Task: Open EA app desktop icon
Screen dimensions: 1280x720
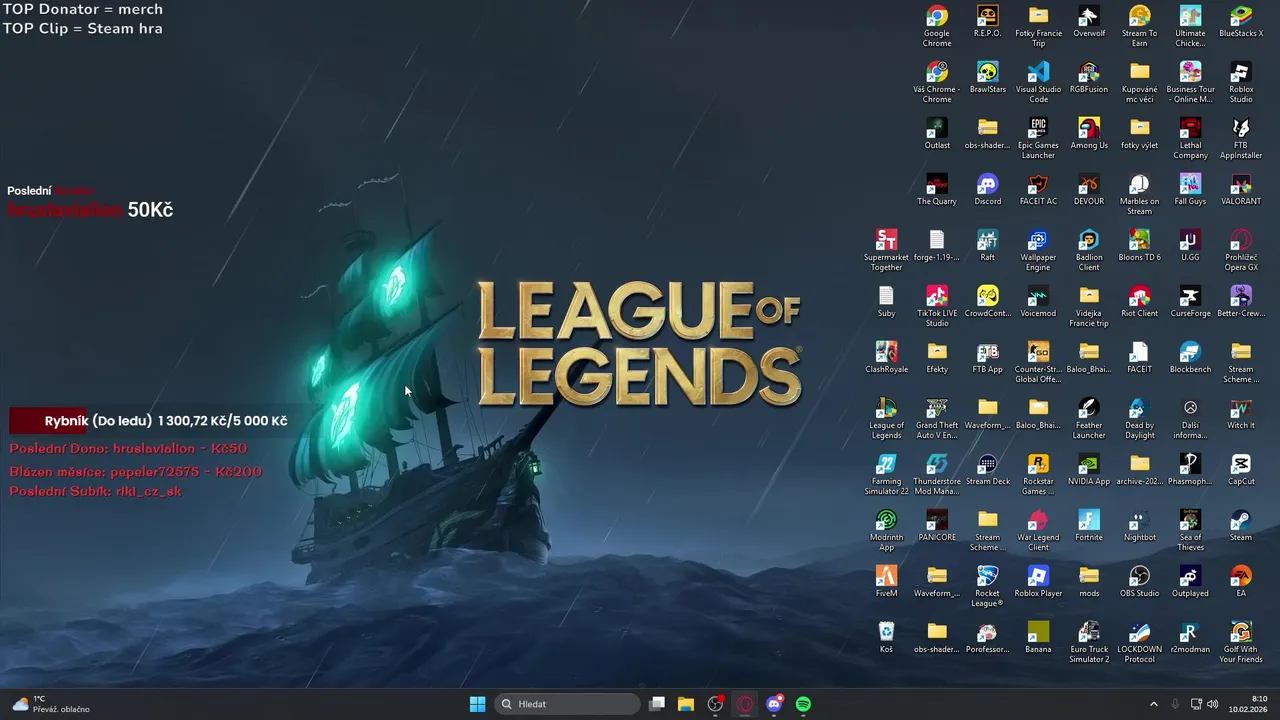Action: 1241,582
